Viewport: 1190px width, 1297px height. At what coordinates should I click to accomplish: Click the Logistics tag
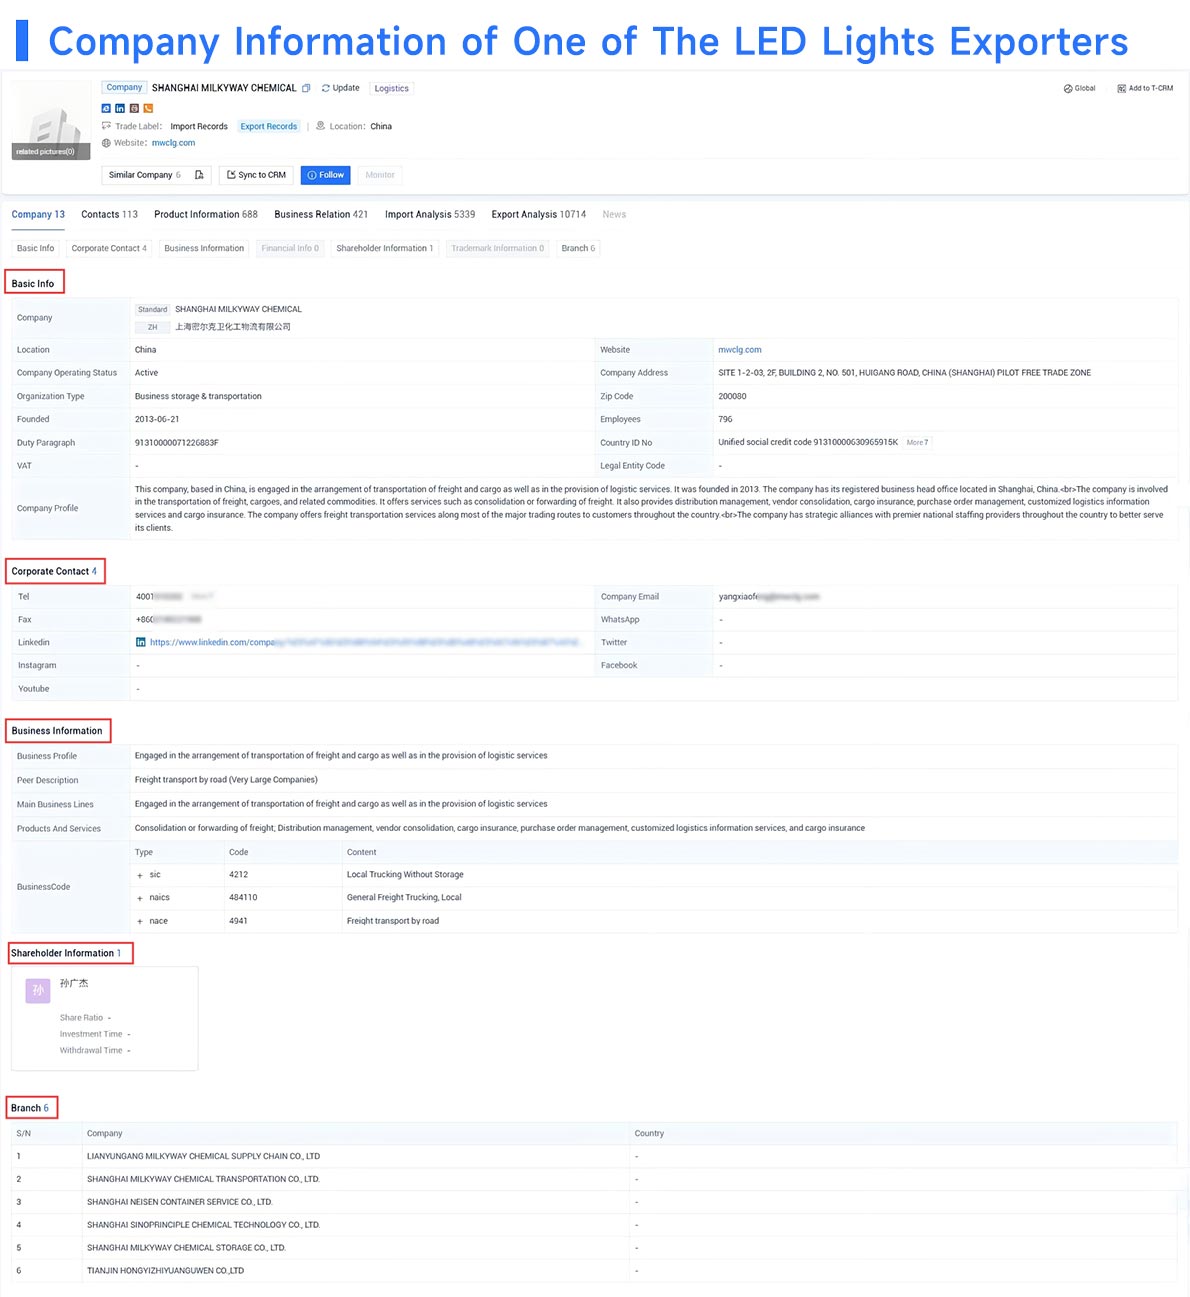click(x=391, y=88)
